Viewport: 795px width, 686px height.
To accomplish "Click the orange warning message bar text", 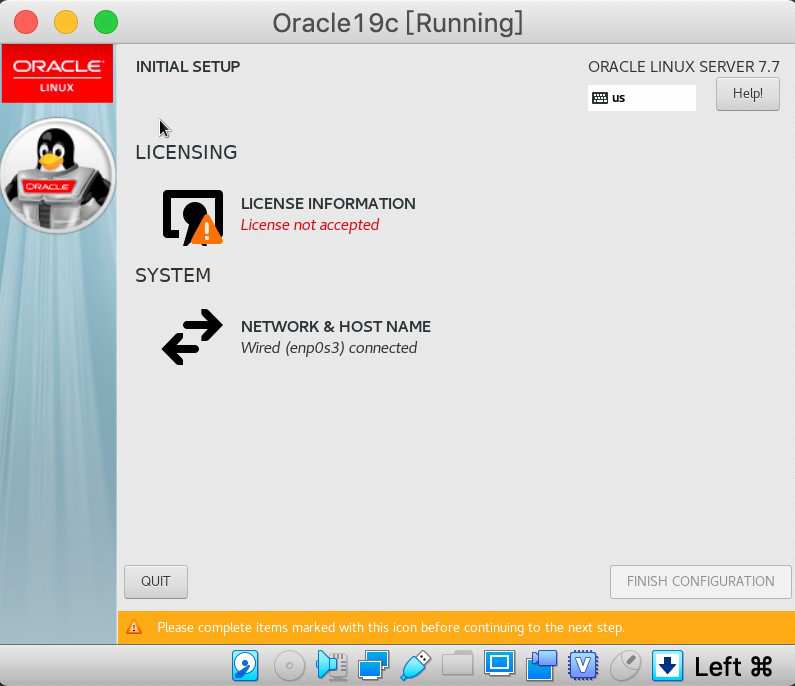I will pyautogui.click(x=391, y=628).
